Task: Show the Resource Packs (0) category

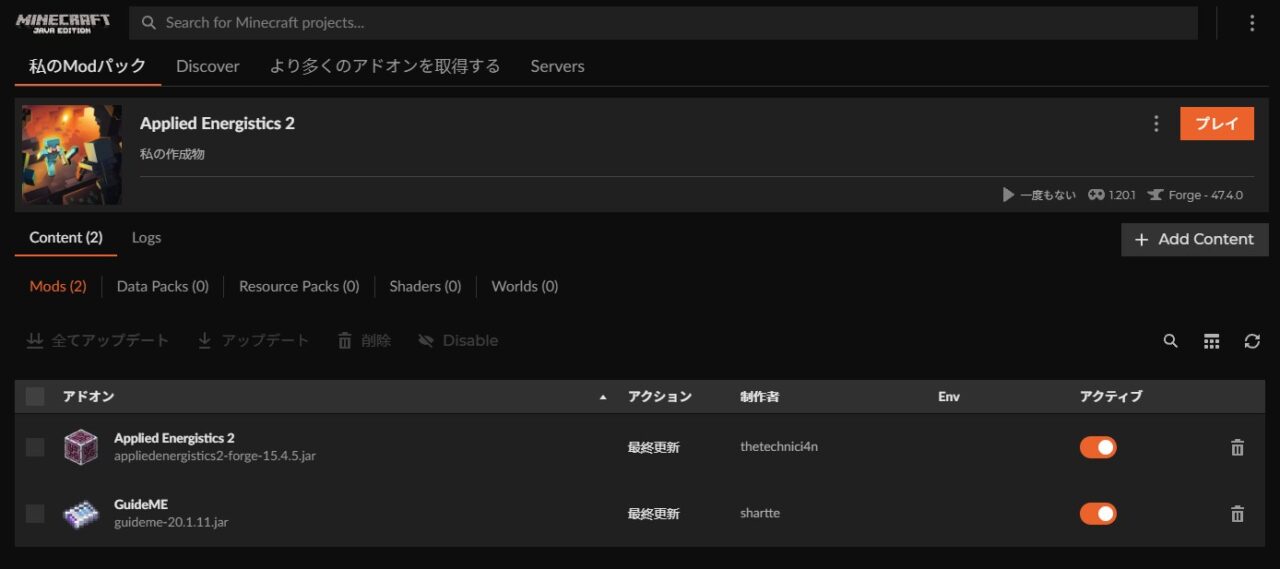Action: click(299, 286)
